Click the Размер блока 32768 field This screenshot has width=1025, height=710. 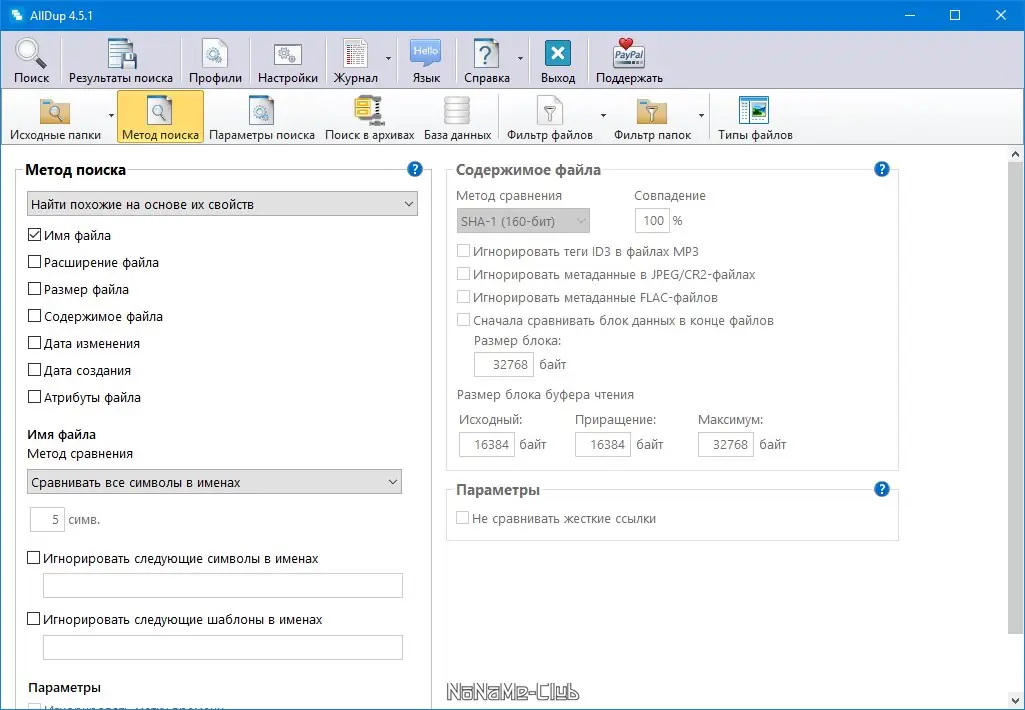[x=504, y=364]
